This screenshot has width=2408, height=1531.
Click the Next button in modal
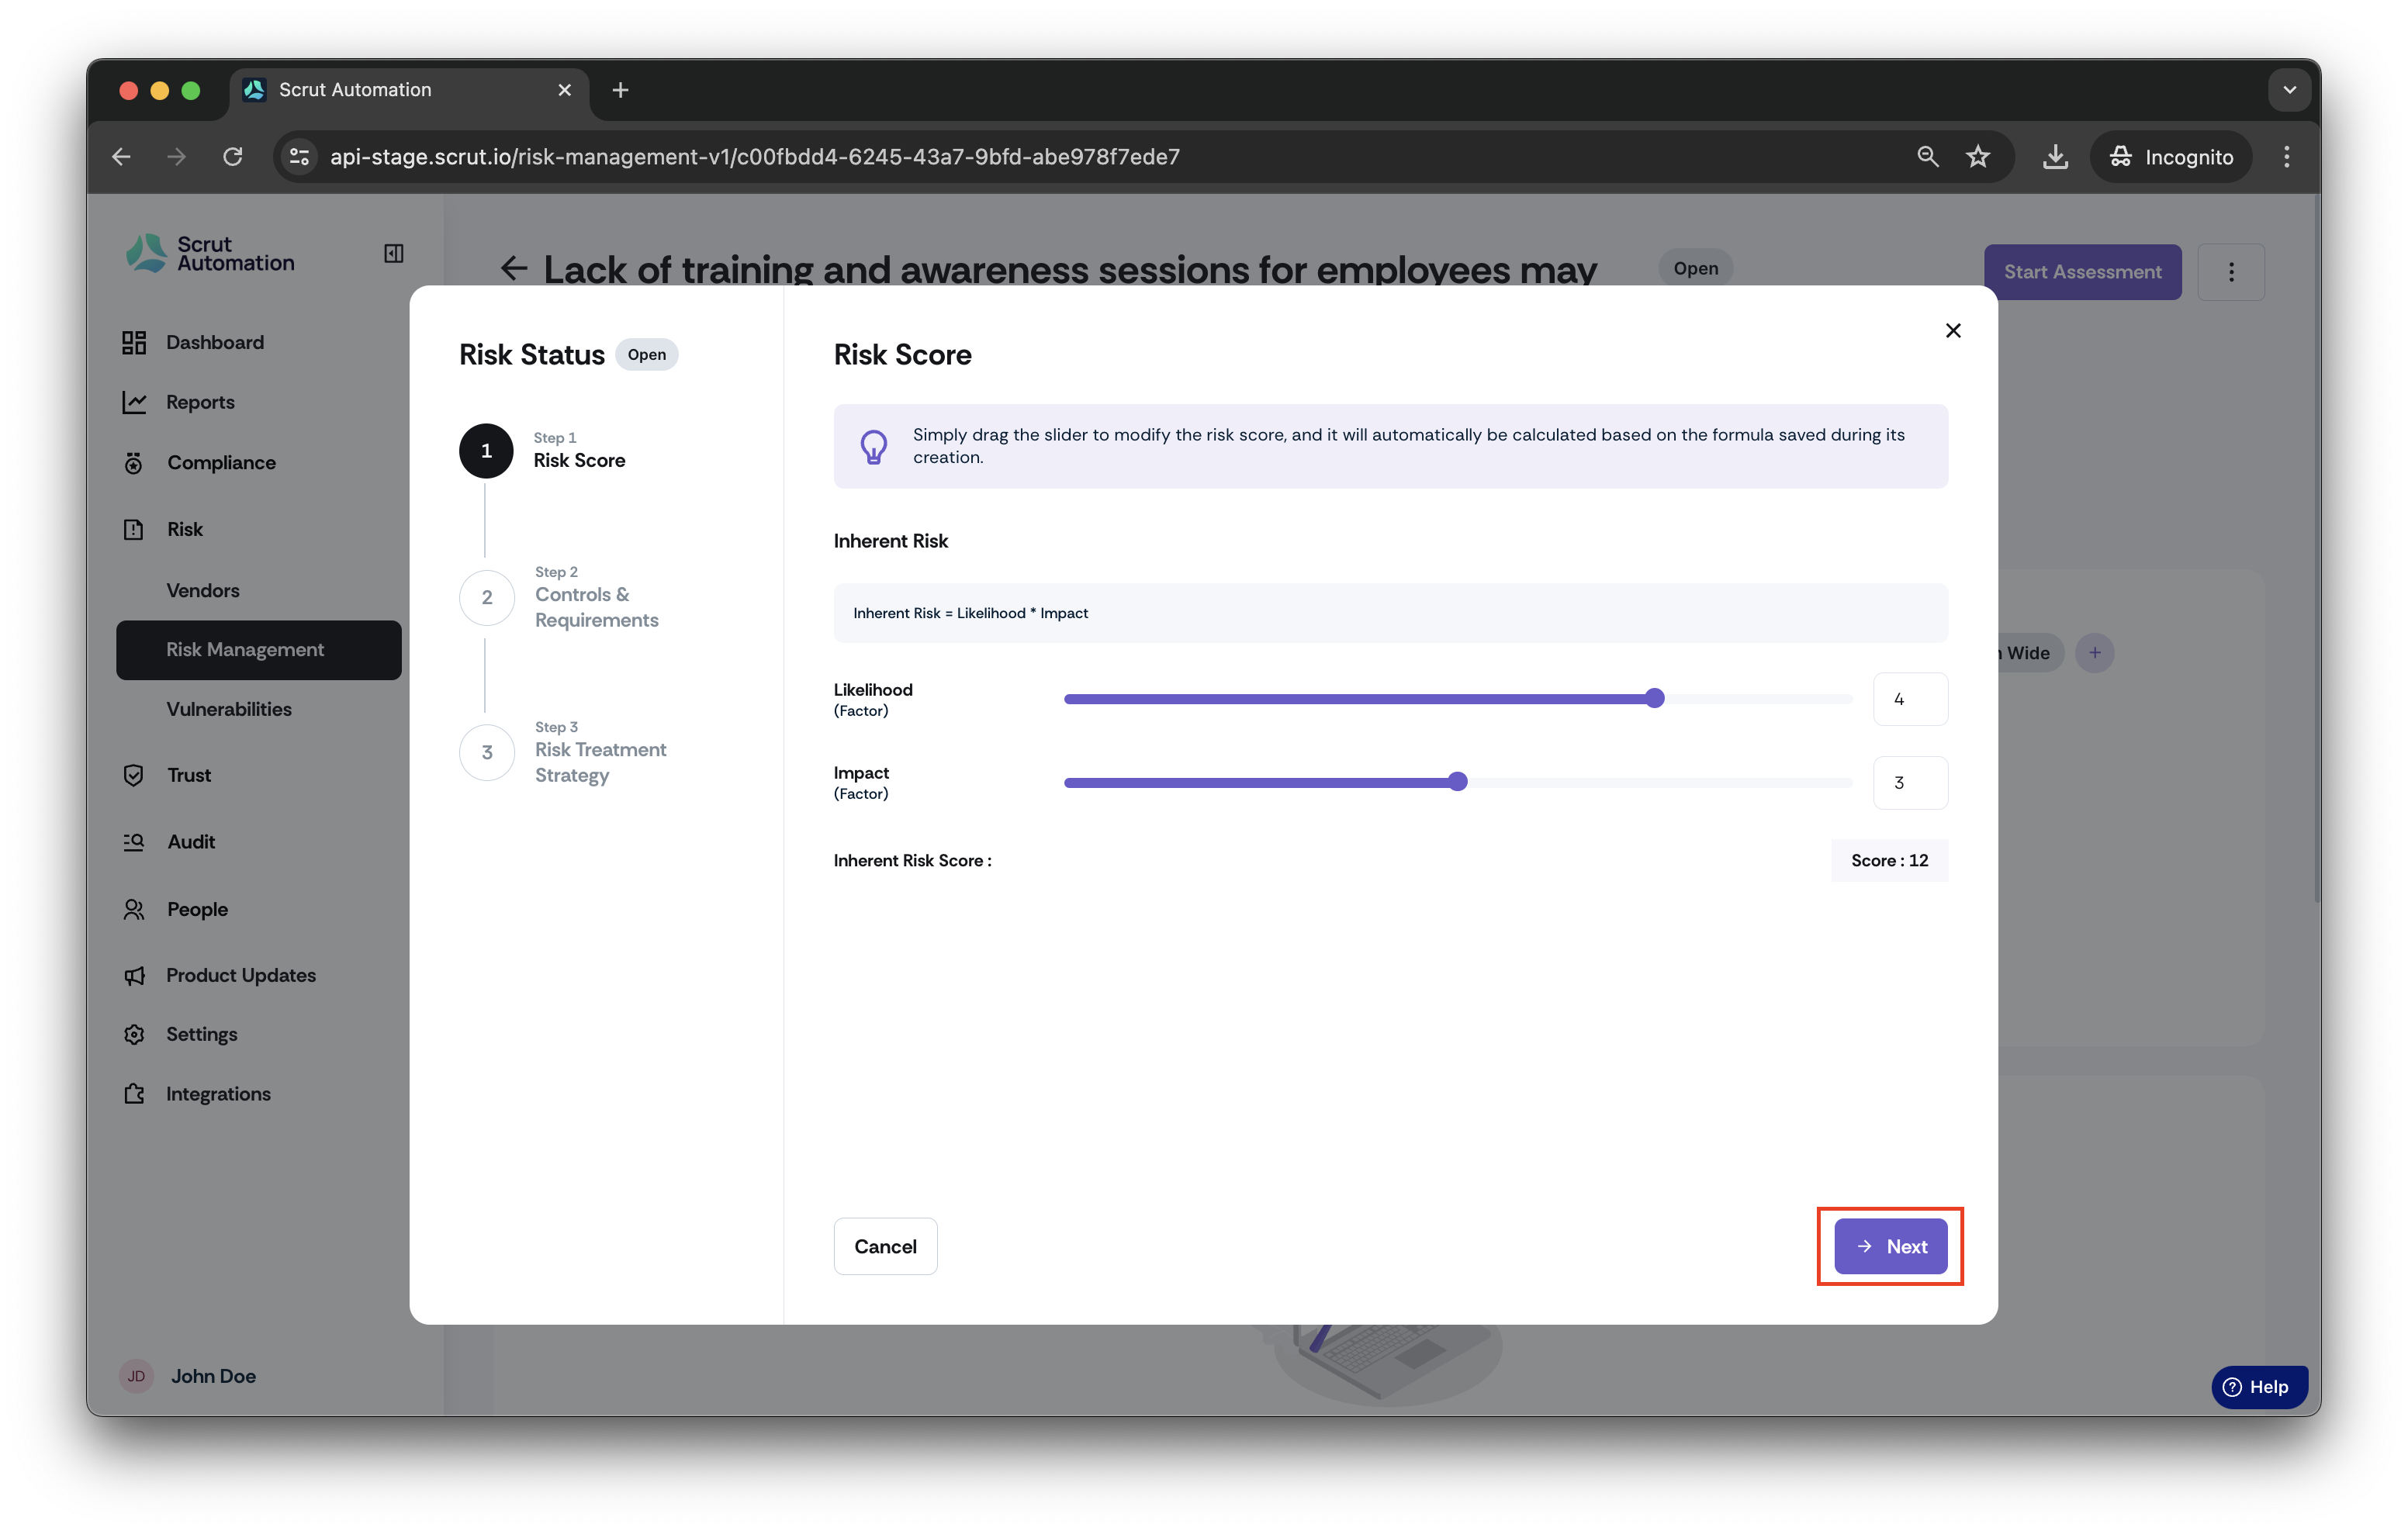click(x=1890, y=1246)
